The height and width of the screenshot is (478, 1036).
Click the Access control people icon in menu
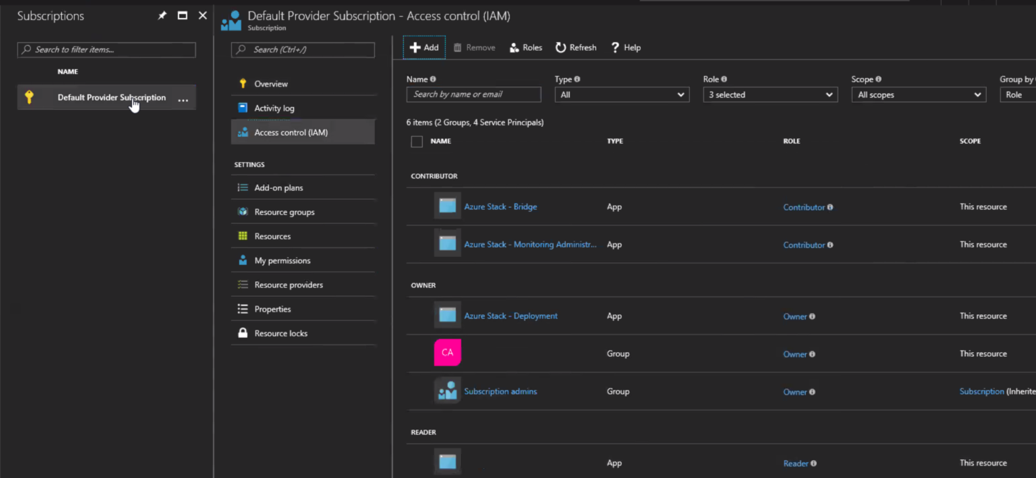coord(242,132)
